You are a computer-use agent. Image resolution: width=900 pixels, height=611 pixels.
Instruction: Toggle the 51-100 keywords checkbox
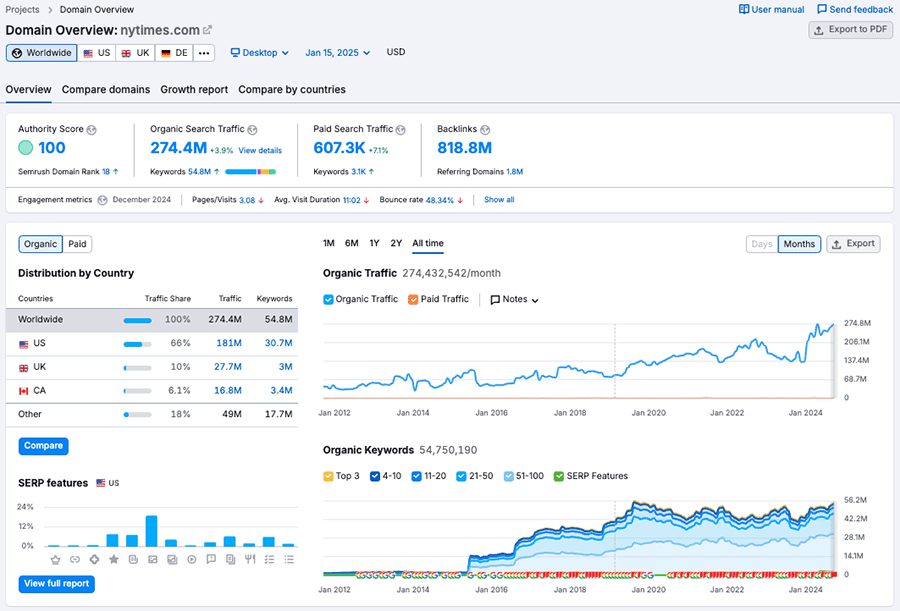pyautogui.click(x=509, y=476)
